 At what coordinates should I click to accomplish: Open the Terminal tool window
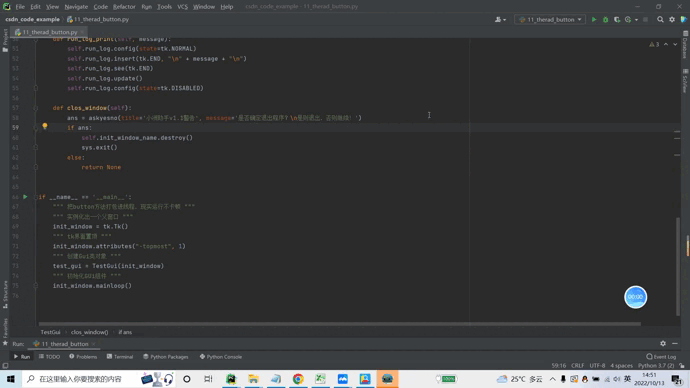(x=120, y=357)
